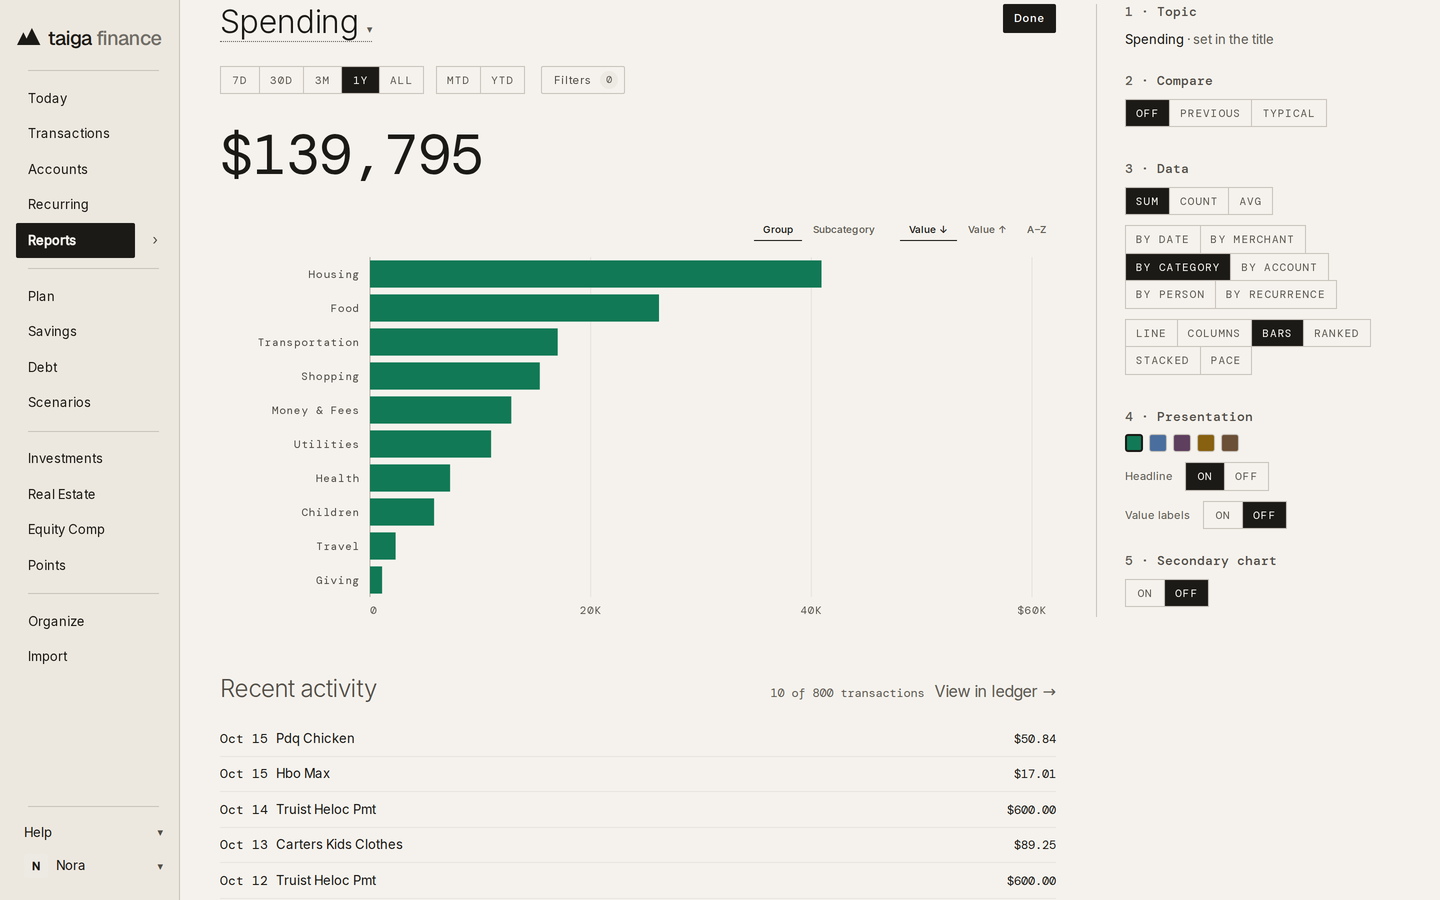Expand the Reports submenu chevron

pyautogui.click(x=155, y=240)
